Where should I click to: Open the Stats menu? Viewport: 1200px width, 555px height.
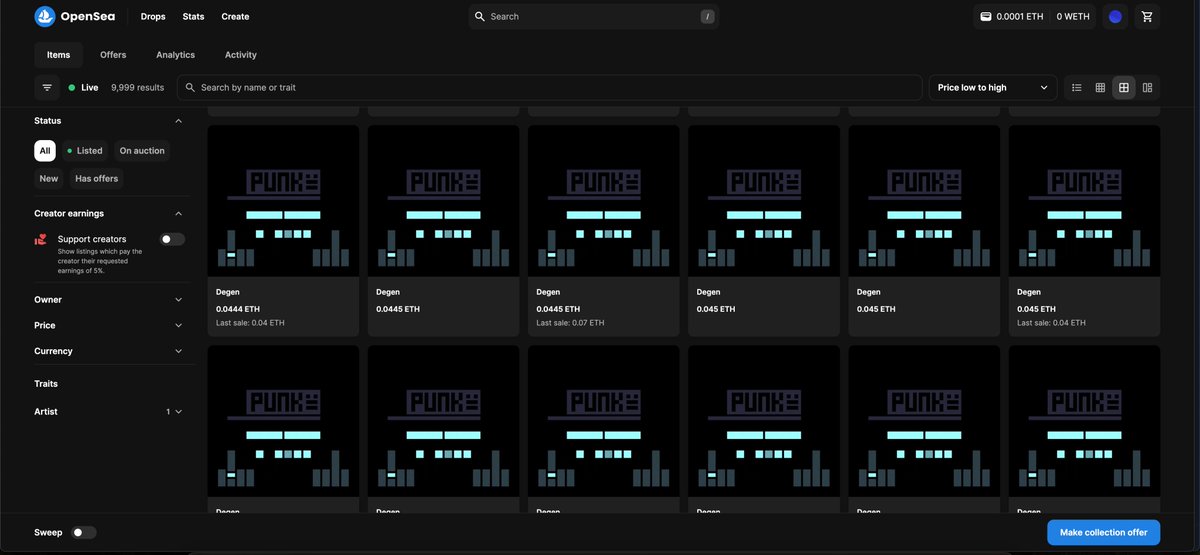tap(193, 17)
